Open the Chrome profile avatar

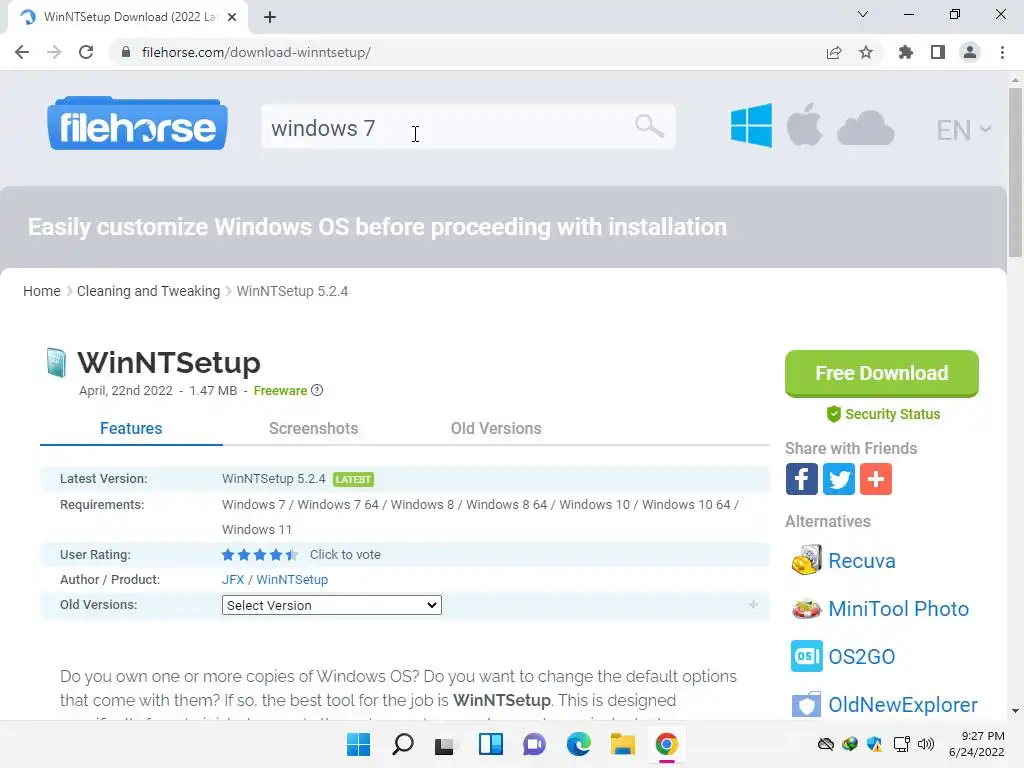(x=970, y=52)
